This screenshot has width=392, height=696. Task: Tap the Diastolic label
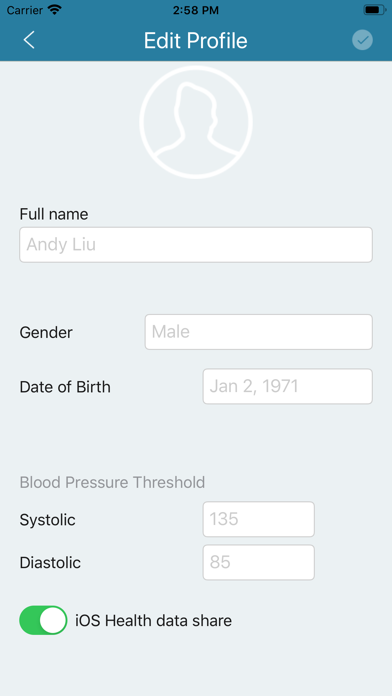50,563
